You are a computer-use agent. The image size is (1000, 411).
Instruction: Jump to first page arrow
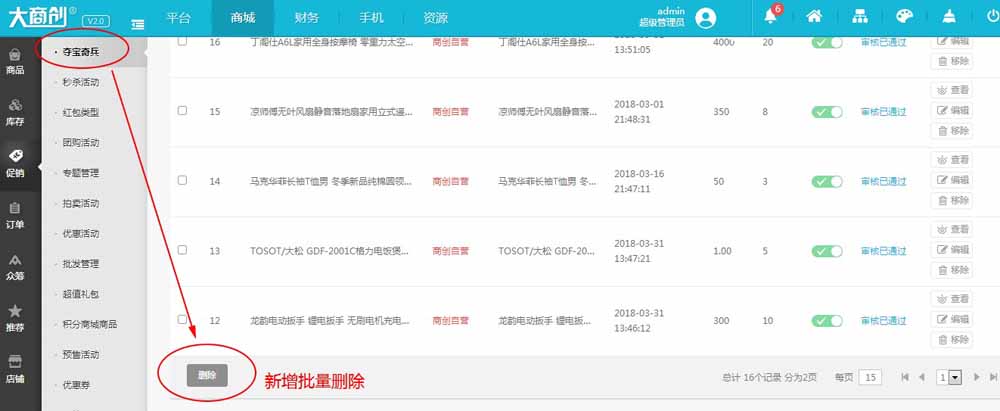coord(906,377)
